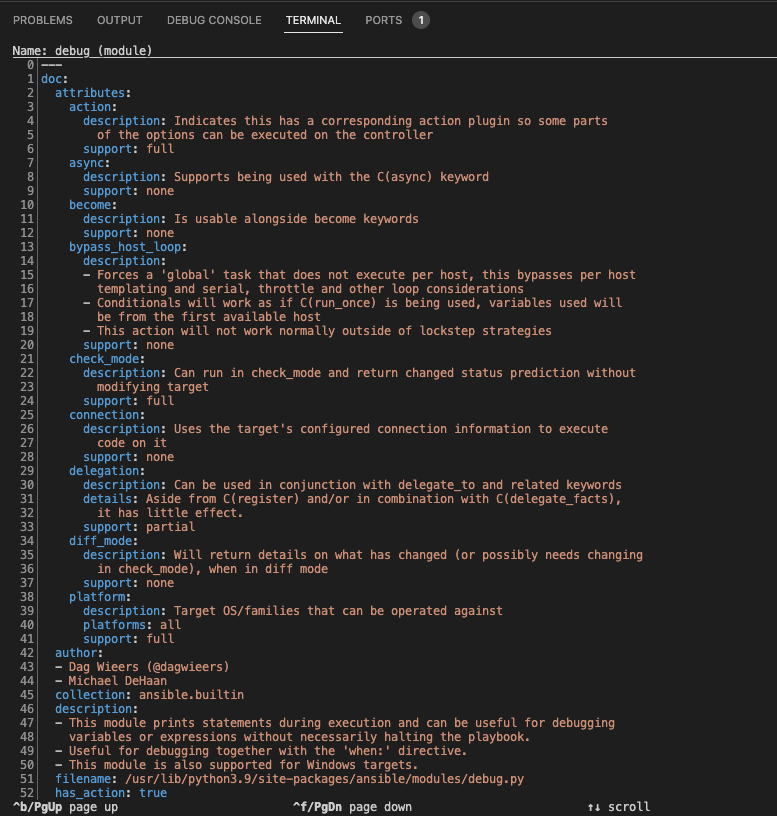Click the '^b/PgUp page up' hint
Screen dimensions: 777x816
pos(66,807)
